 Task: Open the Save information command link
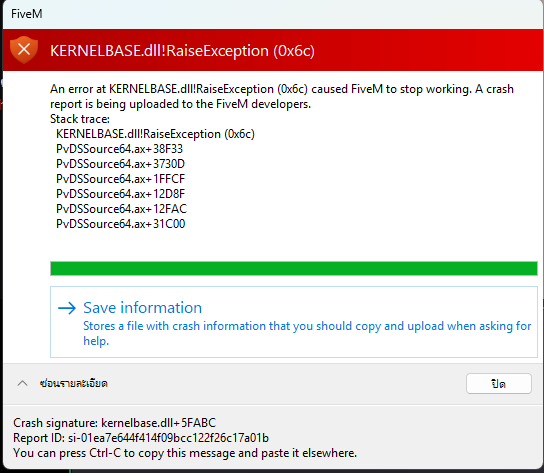click(294, 322)
